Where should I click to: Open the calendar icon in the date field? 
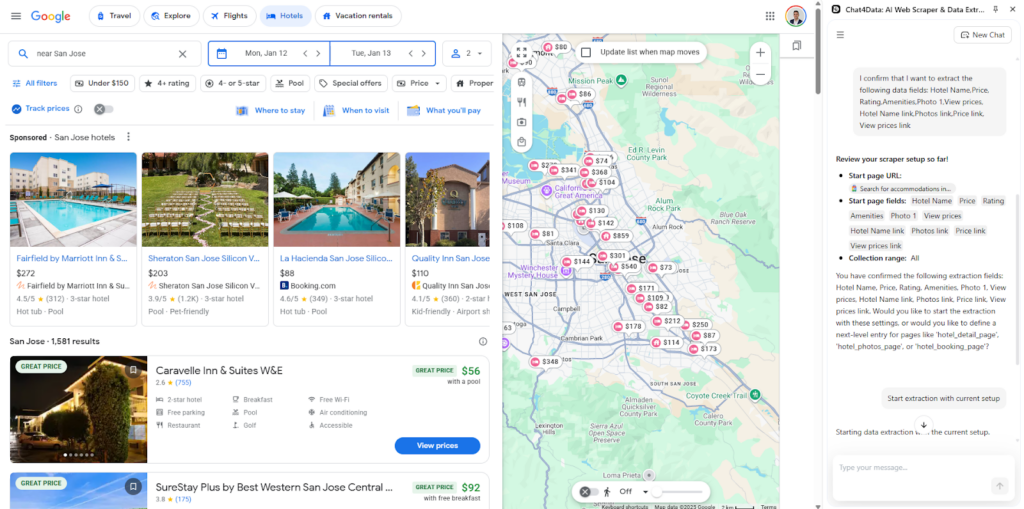221,54
